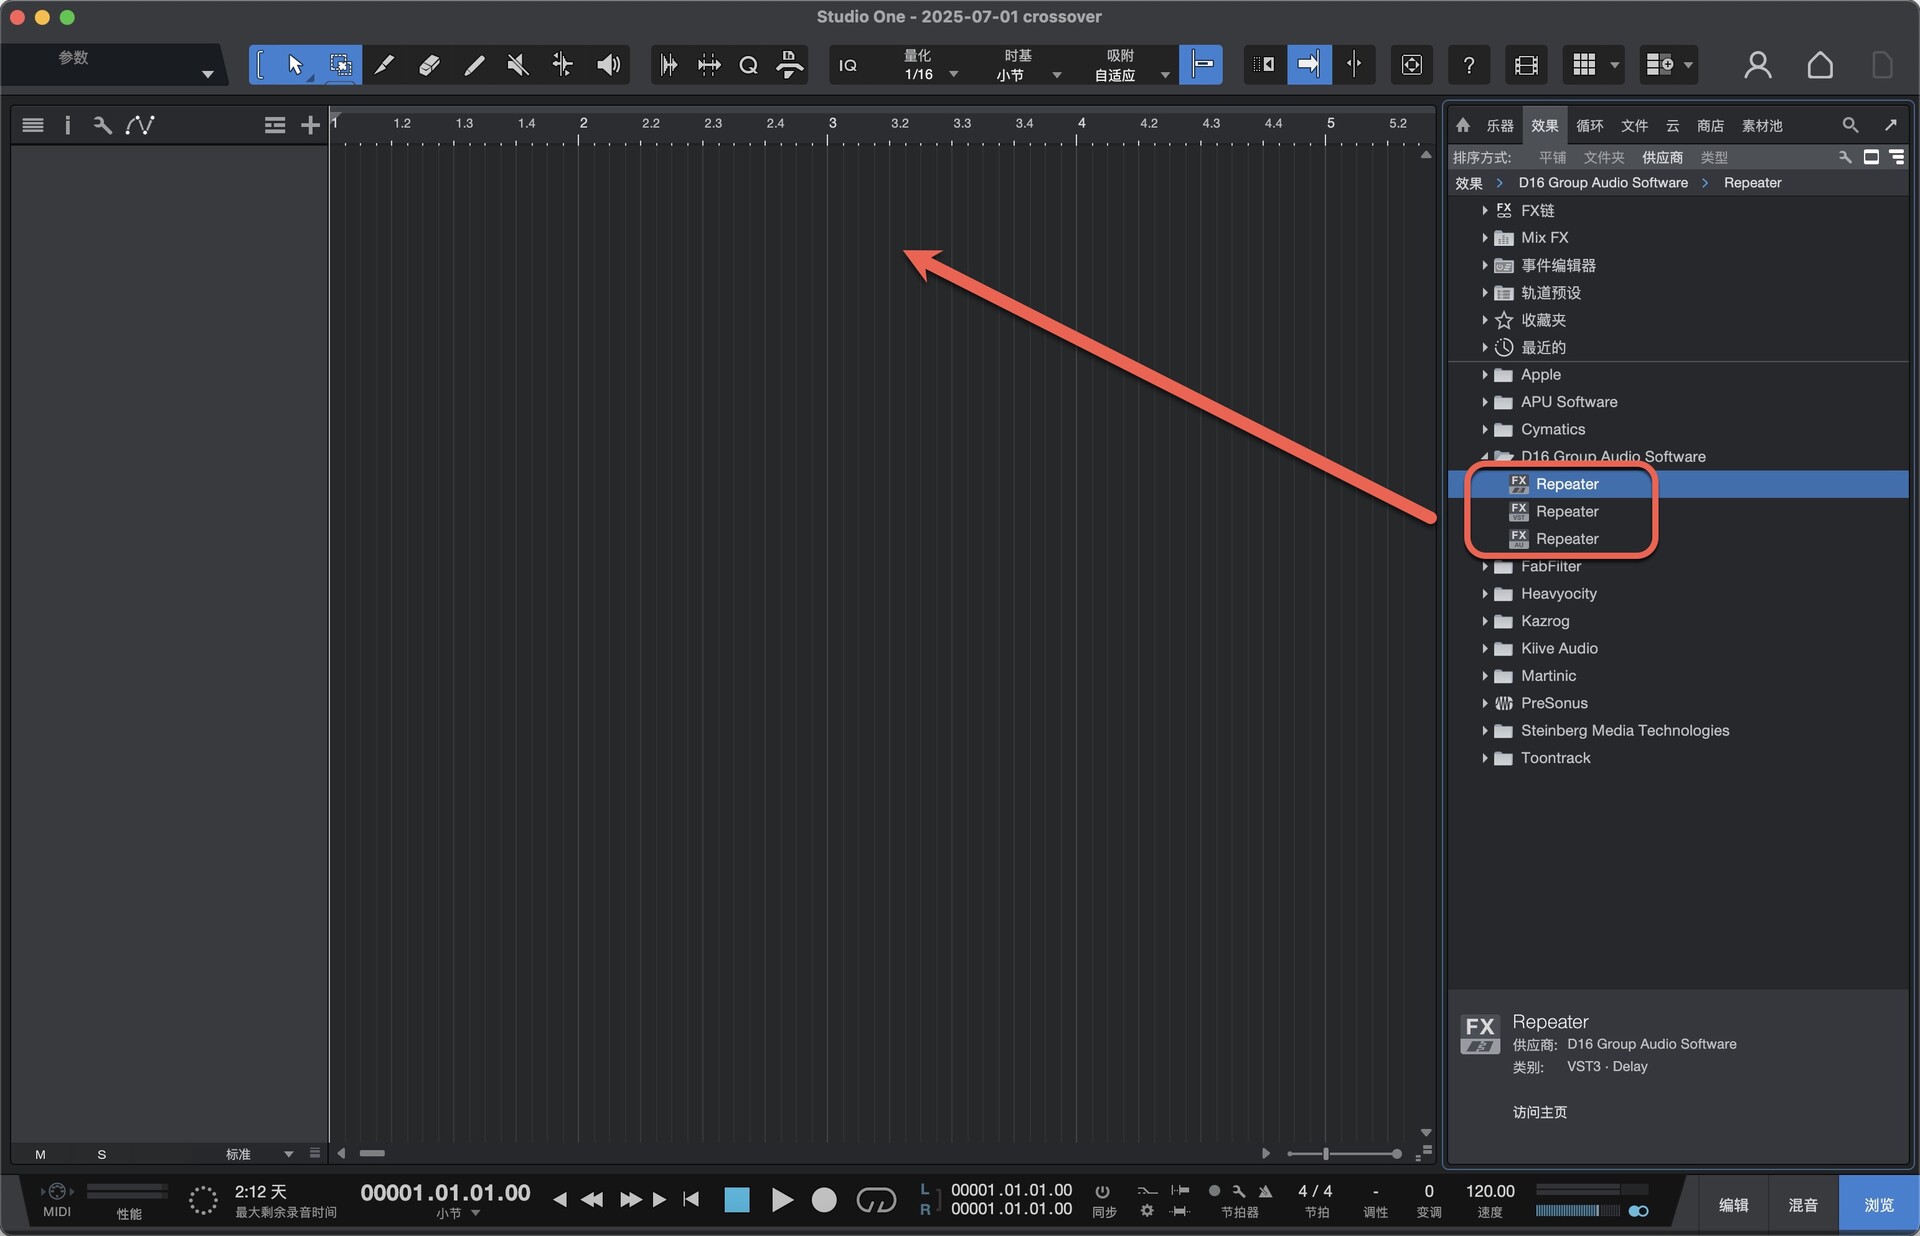The height and width of the screenshot is (1236, 1920).
Task: Select the Arrow tool
Action: pos(295,65)
